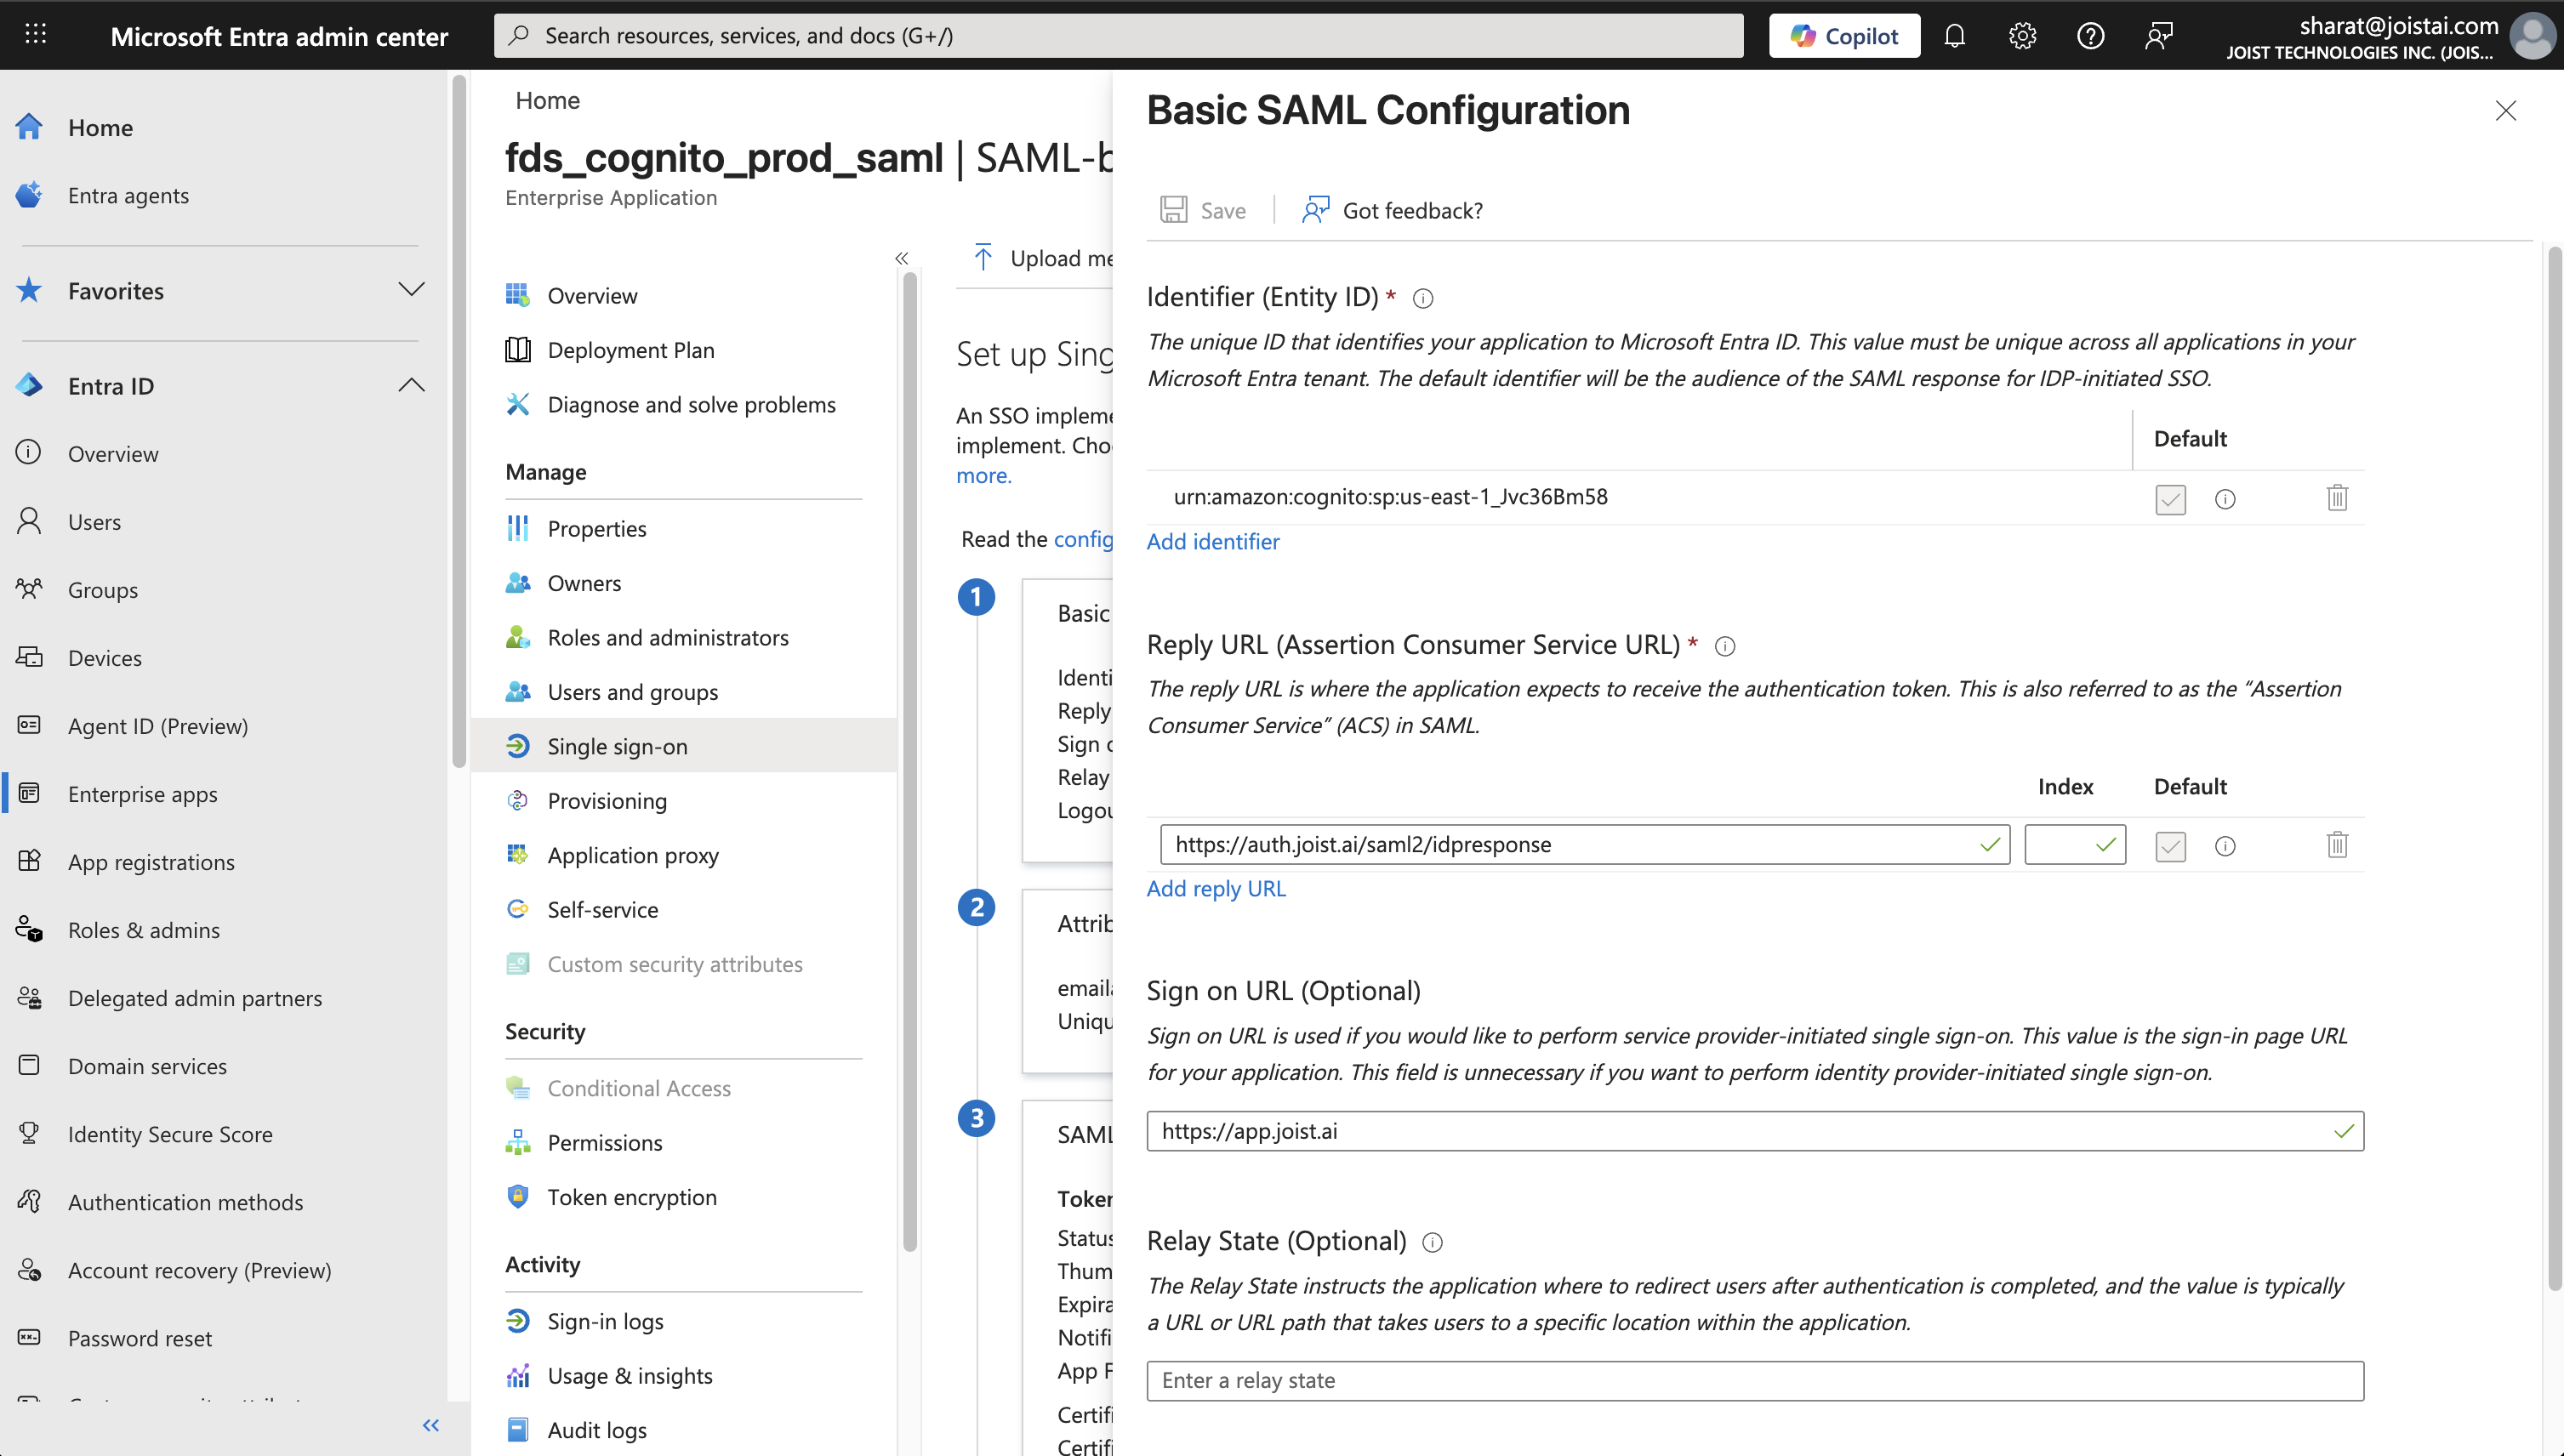Expand the Favorites section
The height and width of the screenshot is (1456, 2564).
point(411,290)
